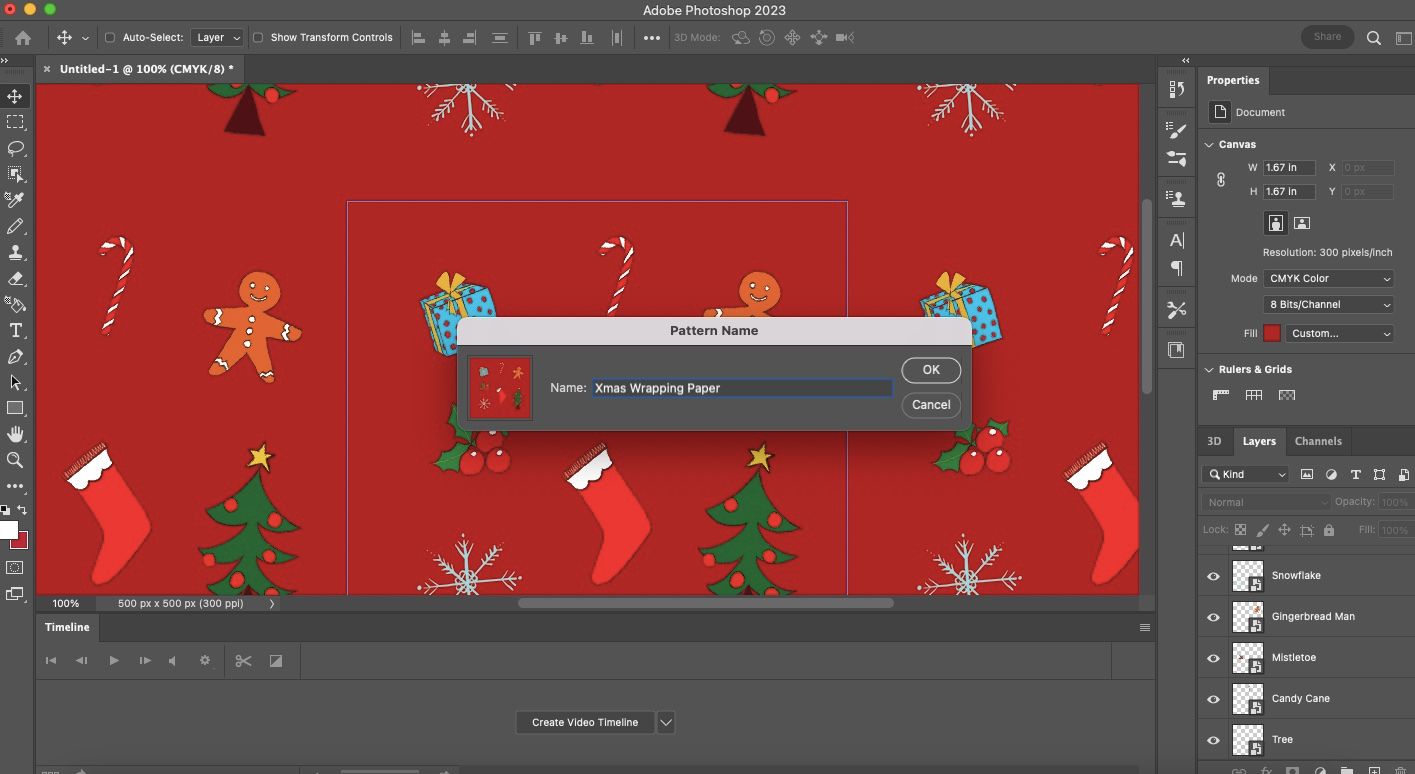Click the timeline scissors split icon
The width and height of the screenshot is (1415, 774).
[243, 661]
